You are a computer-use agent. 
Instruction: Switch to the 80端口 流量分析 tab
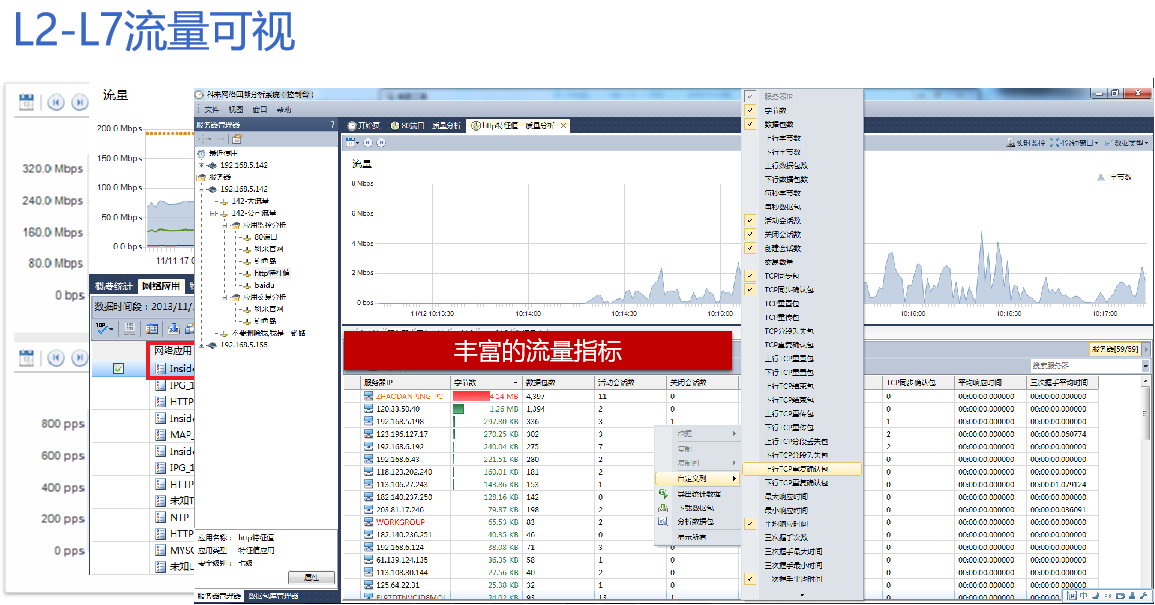(x=425, y=125)
